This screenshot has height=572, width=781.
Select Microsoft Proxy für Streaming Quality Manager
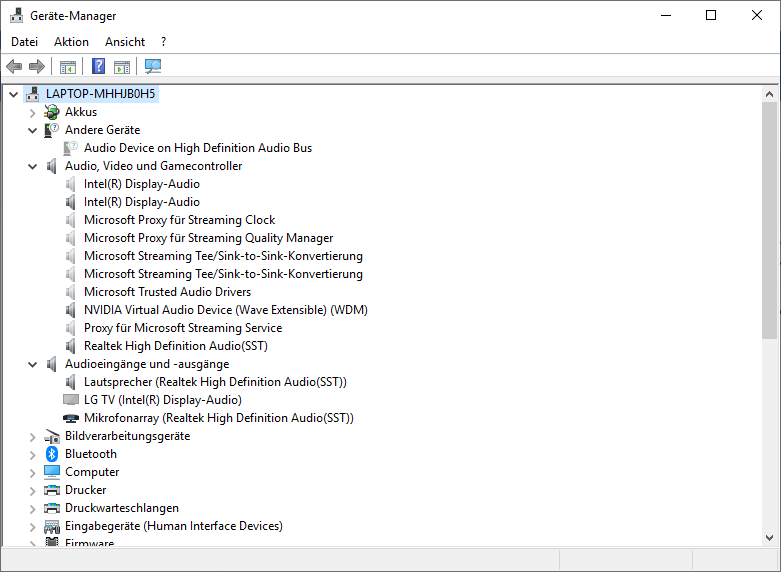(x=208, y=238)
